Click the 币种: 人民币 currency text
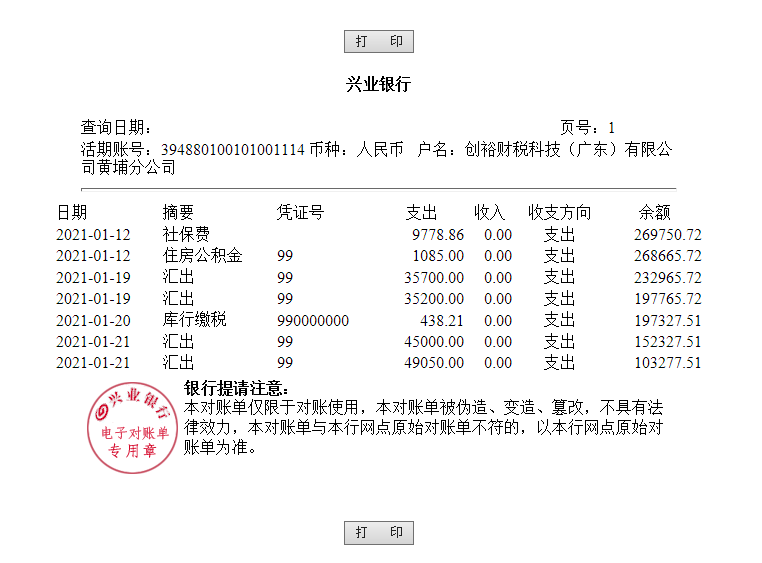762x563 pixels. point(356,149)
